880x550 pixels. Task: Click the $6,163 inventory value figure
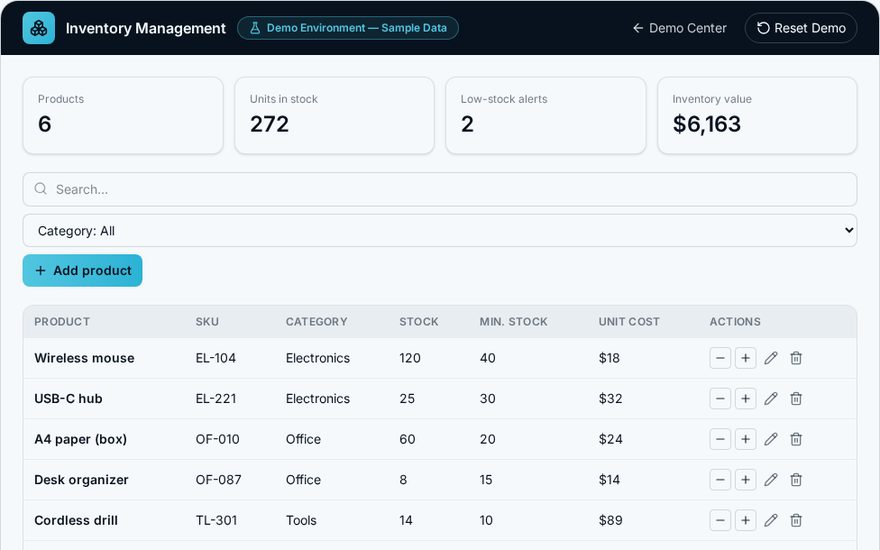pyautogui.click(x=707, y=124)
